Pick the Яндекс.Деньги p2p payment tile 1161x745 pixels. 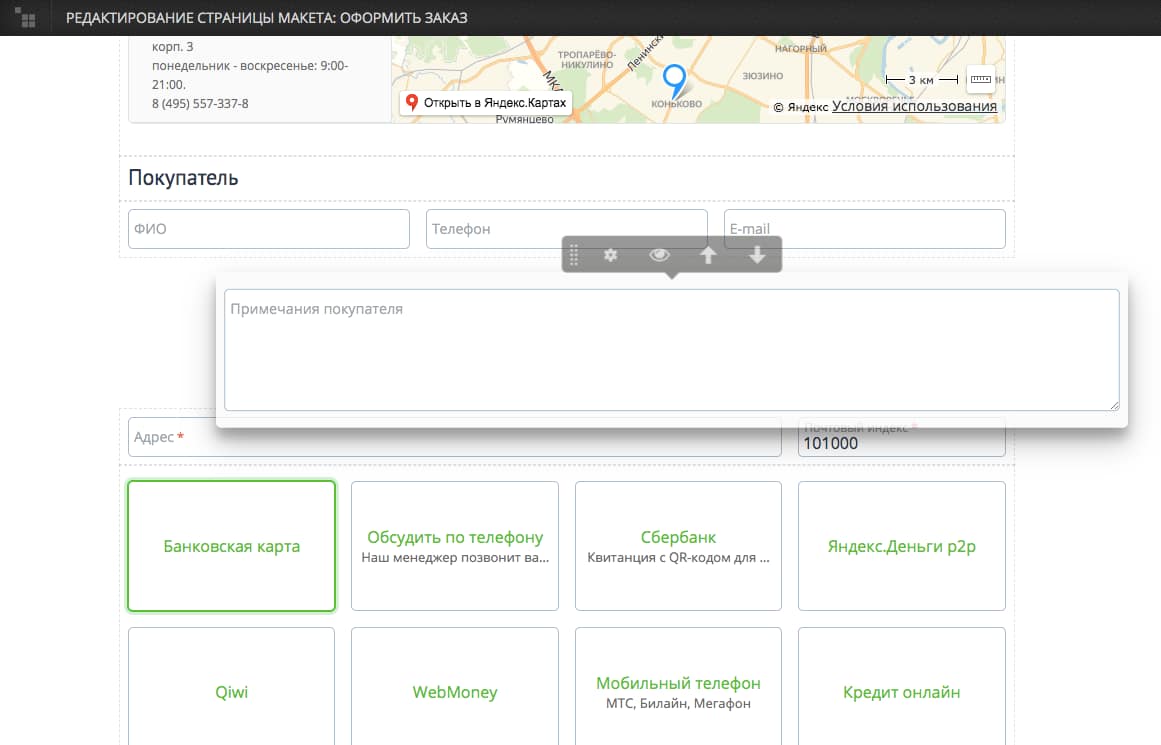[x=901, y=546]
